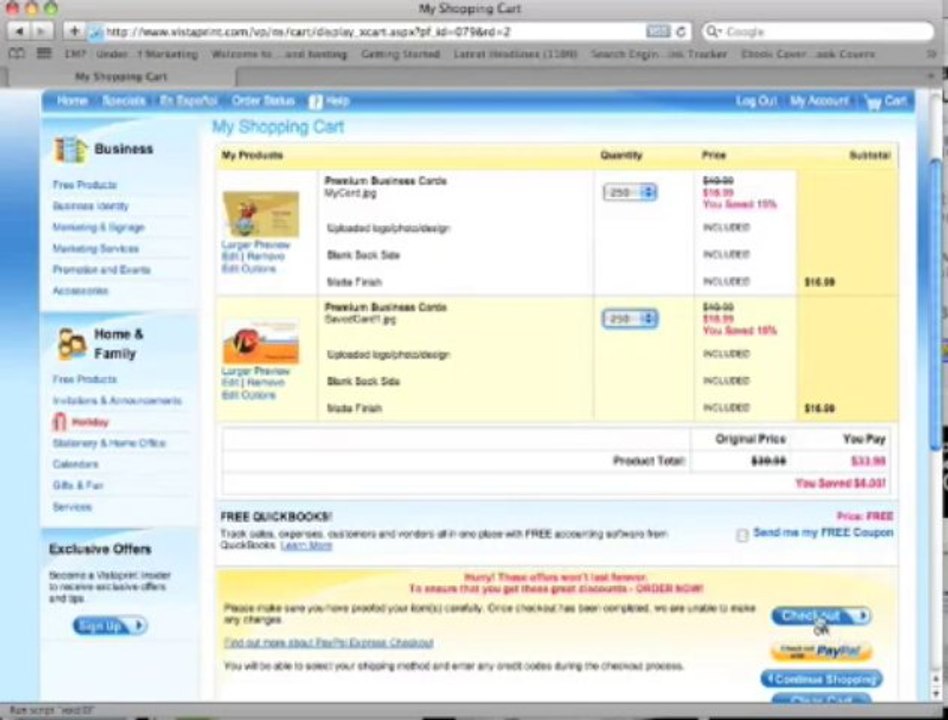Click Edit Options for the first business card
The image size is (948, 720).
click(248, 269)
